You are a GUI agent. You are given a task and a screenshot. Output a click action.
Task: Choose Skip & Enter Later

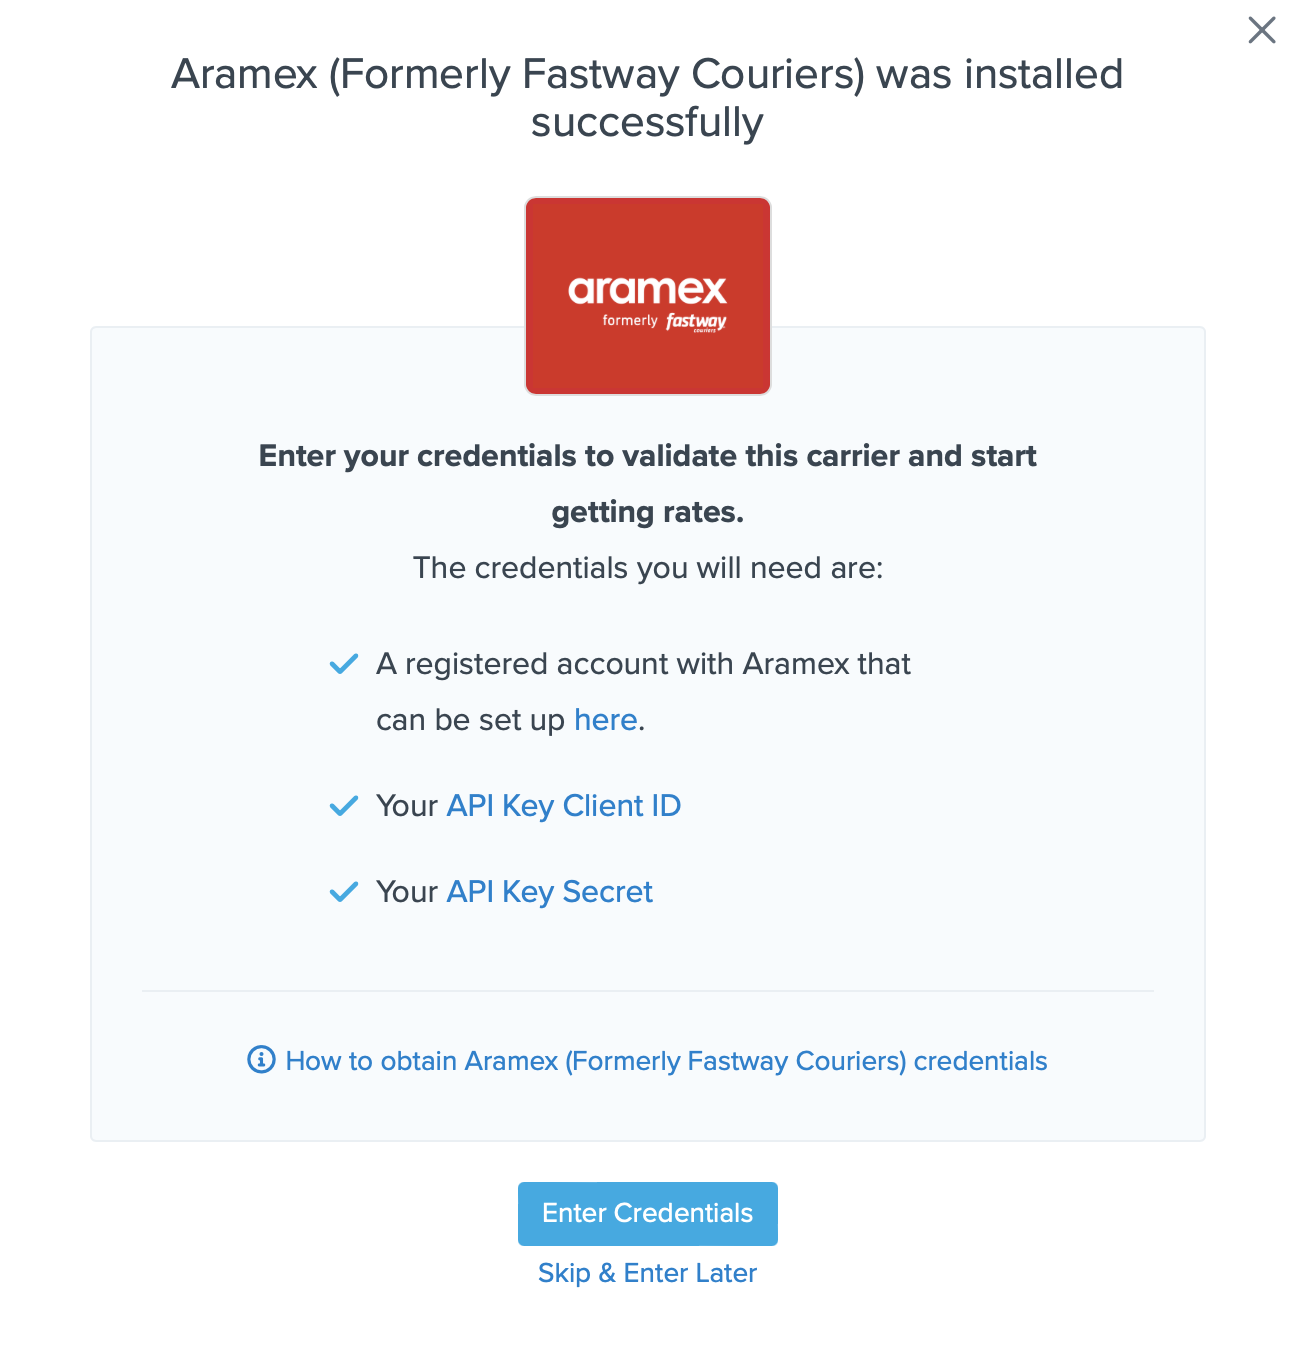pyautogui.click(x=647, y=1273)
